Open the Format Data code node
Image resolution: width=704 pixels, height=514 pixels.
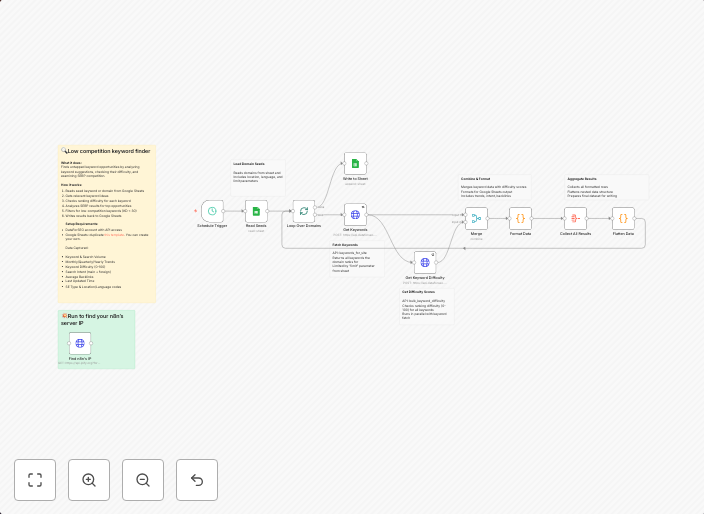(520, 218)
